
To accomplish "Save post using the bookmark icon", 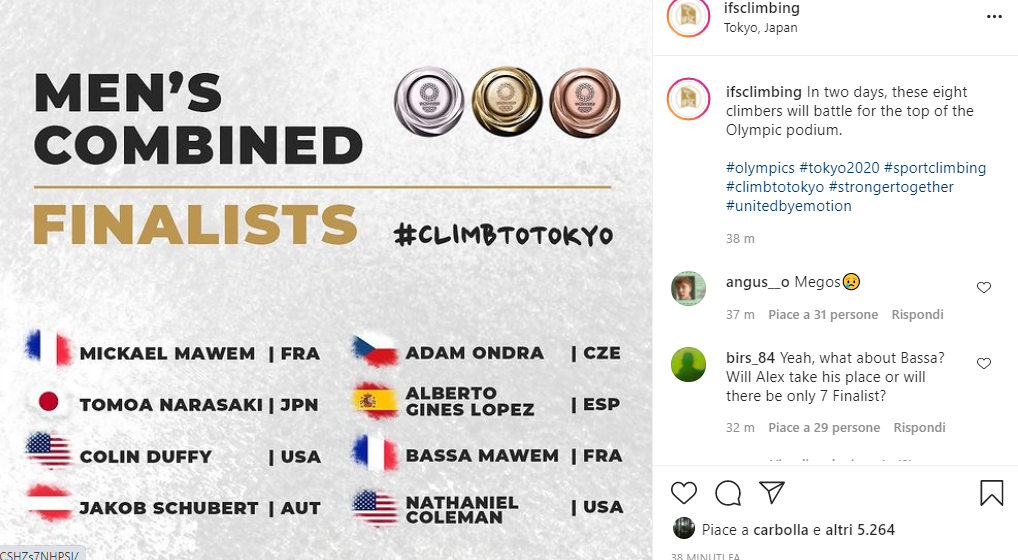I will (x=991, y=493).
